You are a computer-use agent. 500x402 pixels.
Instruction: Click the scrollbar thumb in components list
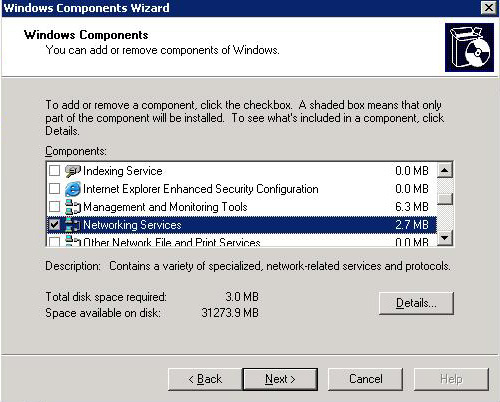445,199
